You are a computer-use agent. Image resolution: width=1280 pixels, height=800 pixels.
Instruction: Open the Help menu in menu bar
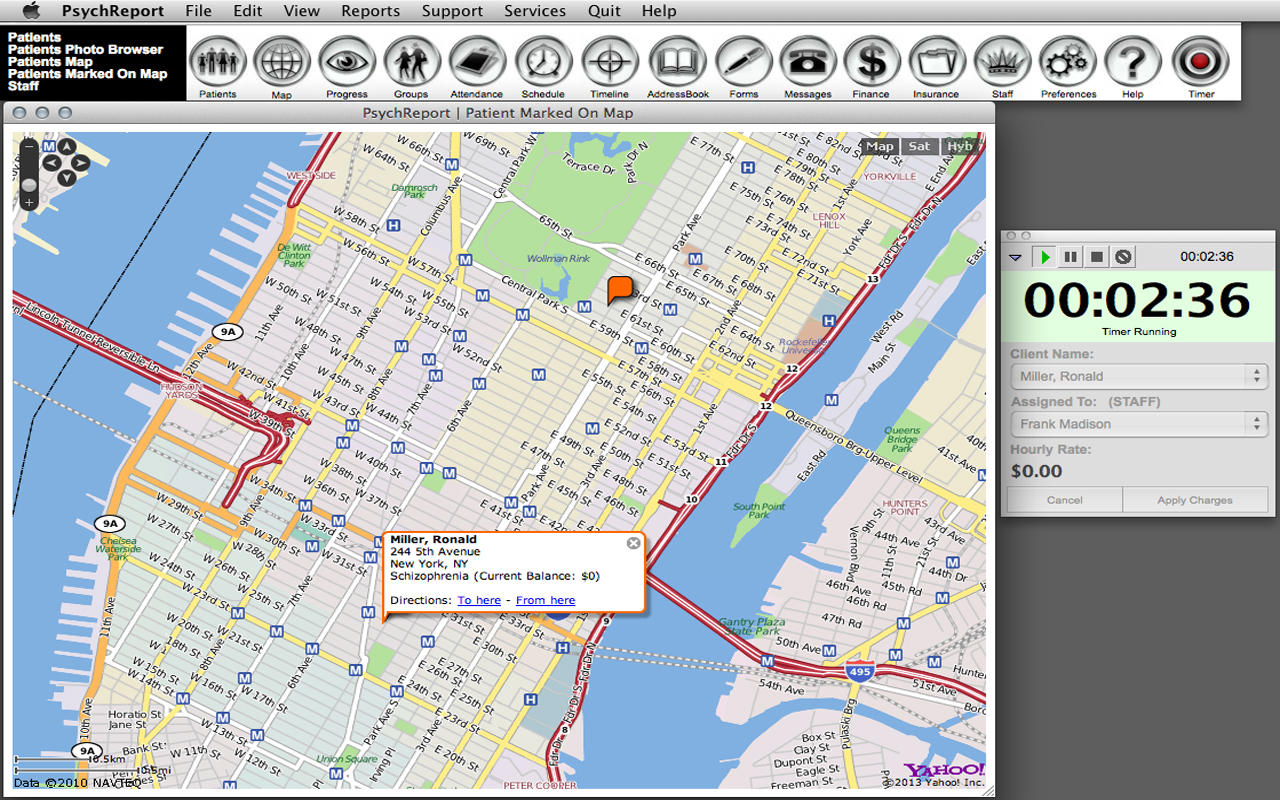point(659,11)
